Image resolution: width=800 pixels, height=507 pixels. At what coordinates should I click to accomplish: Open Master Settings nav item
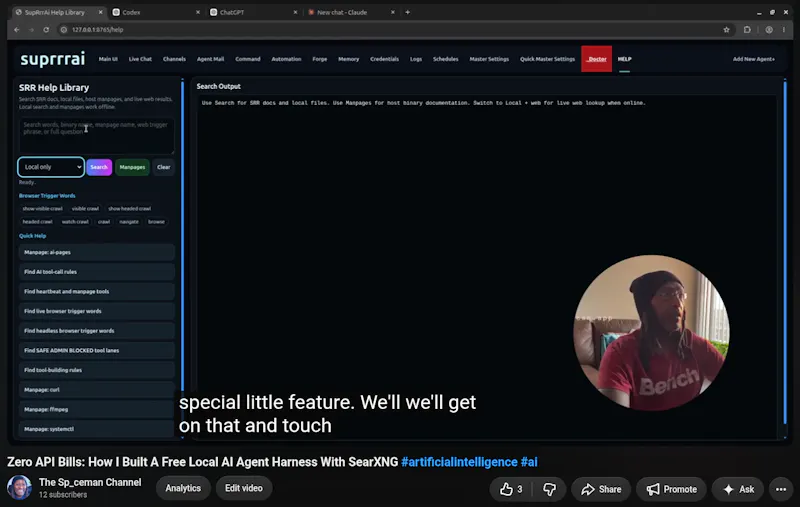pos(489,59)
